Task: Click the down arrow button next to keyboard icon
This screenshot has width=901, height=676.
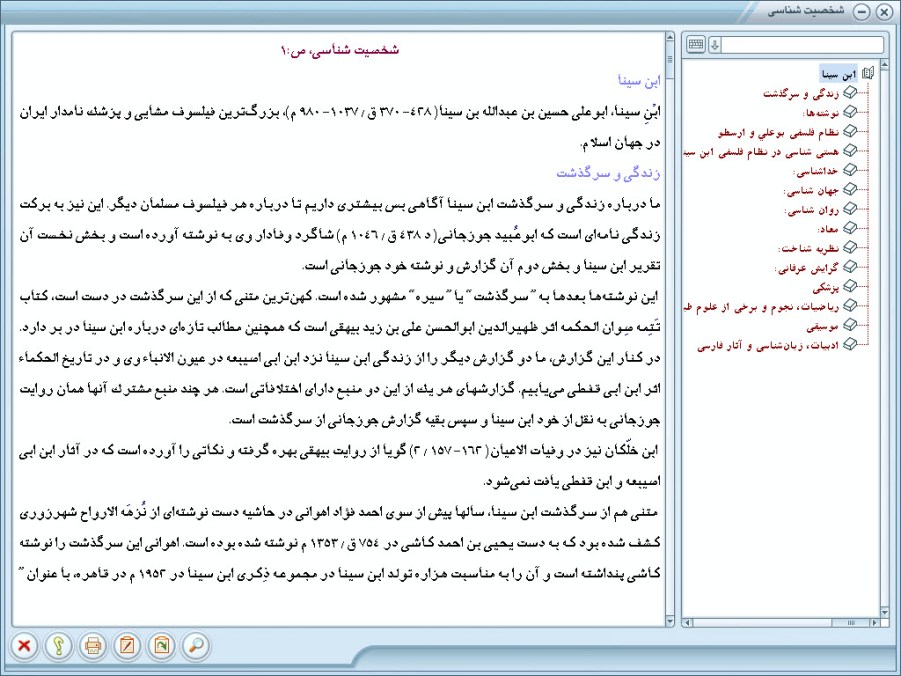Action: tap(714, 45)
